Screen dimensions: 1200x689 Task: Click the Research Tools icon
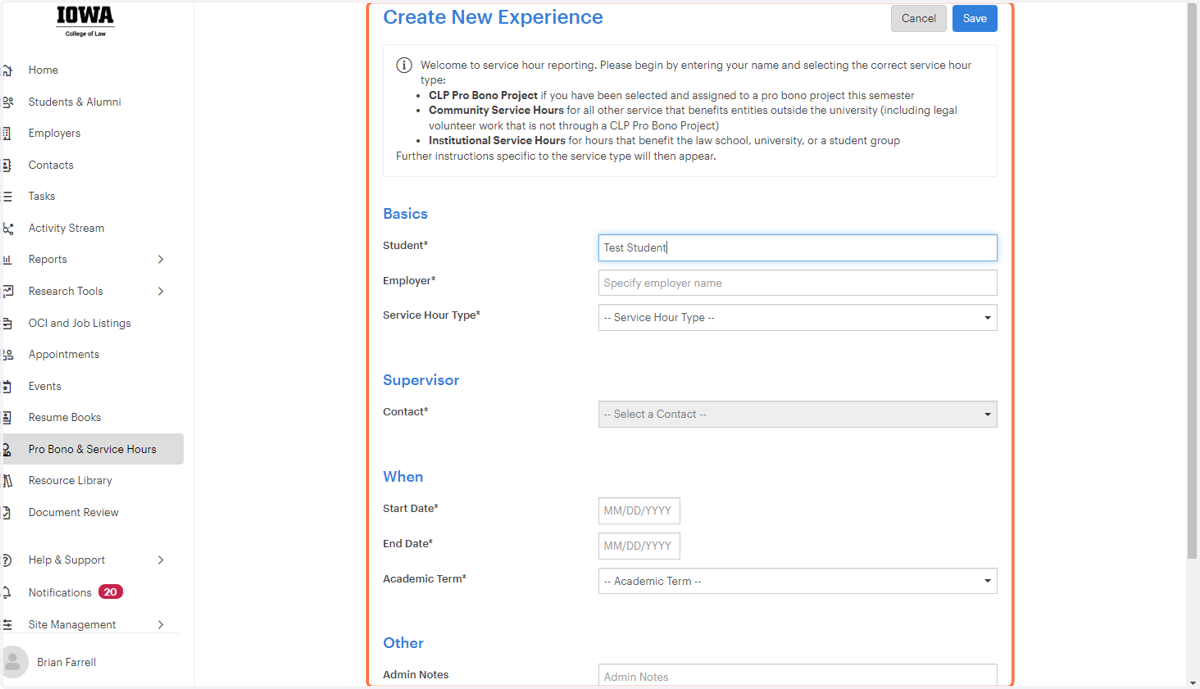tap(7, 291)
